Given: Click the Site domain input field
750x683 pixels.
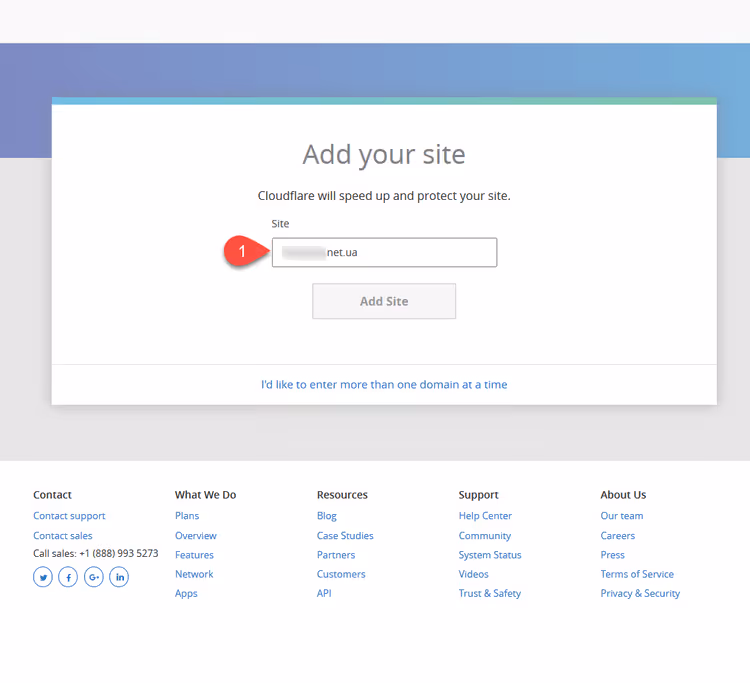Looking at the screenshot, I should [384, 252].
